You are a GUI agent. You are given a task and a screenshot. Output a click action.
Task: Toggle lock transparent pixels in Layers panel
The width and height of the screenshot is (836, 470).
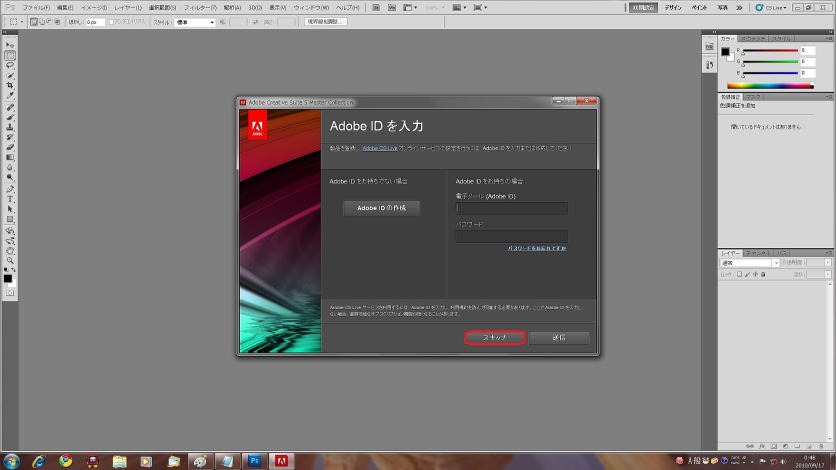[x=739, y=274]
